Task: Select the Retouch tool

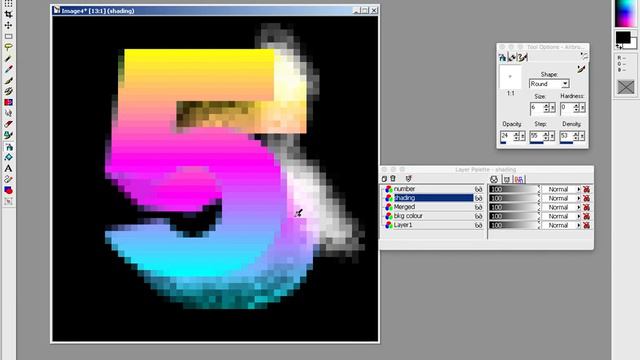Action: 8,113
